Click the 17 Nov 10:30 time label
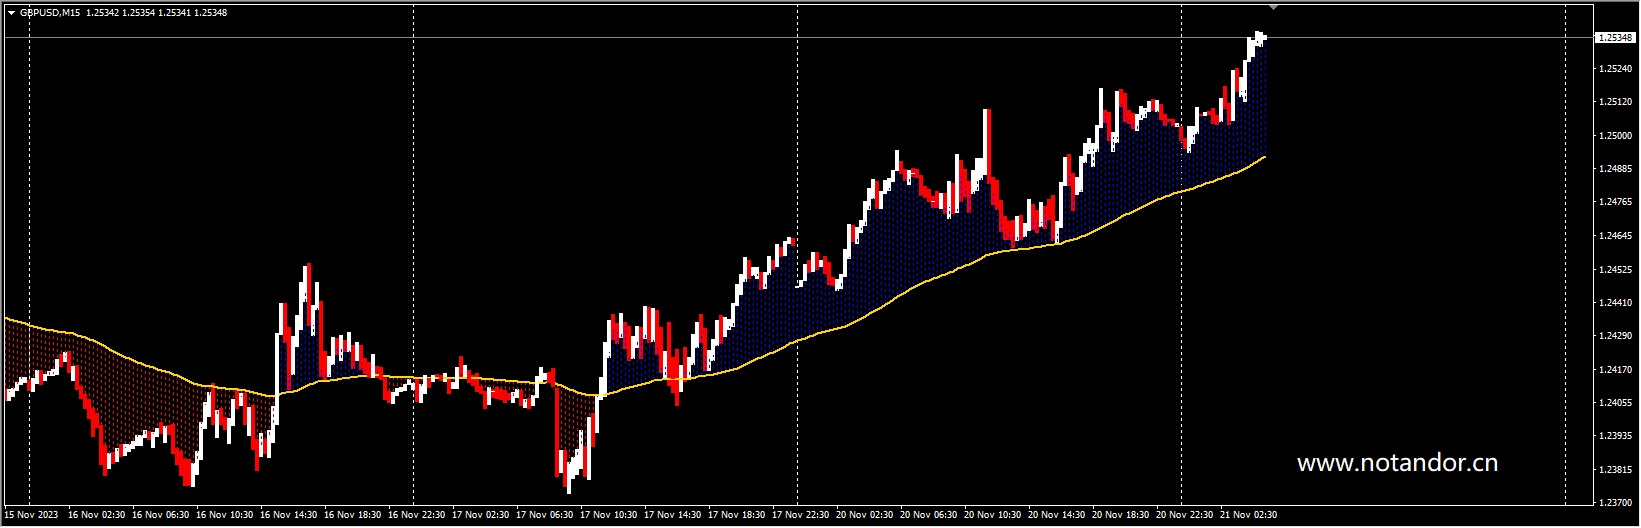 [x=609, y=516]
